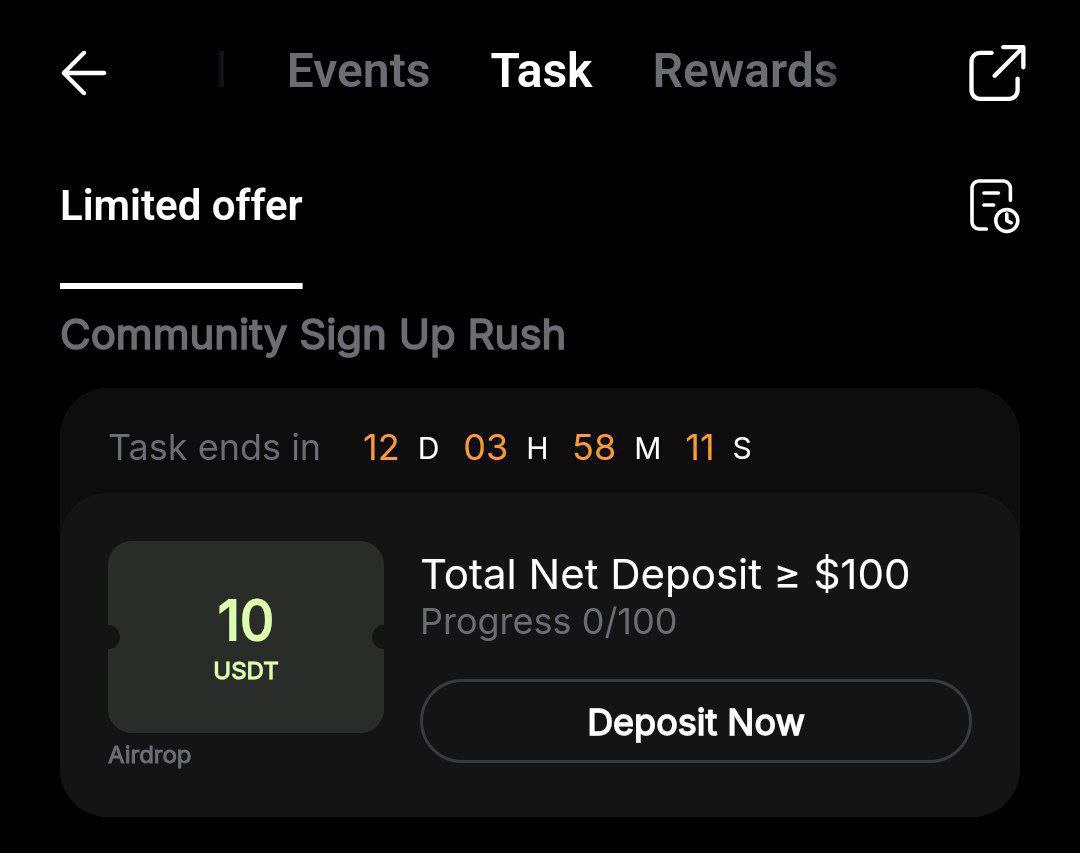Open the share icon at top right
Screen dimensions: 1080x853
(997, 73)
